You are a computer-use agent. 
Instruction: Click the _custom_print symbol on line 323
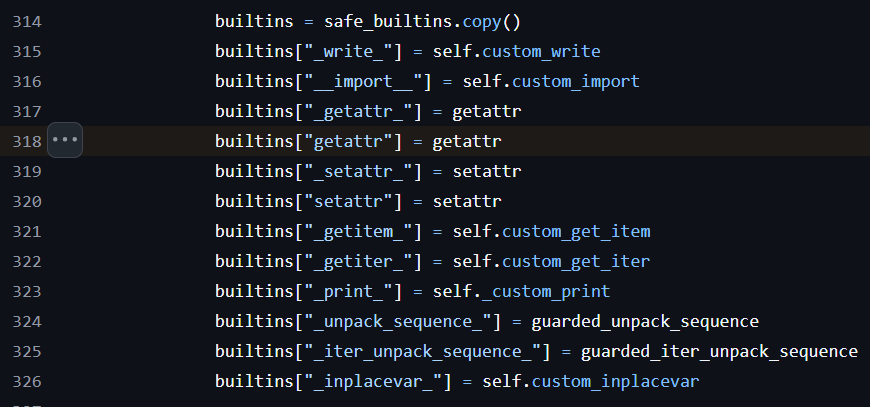click(546, 291)
